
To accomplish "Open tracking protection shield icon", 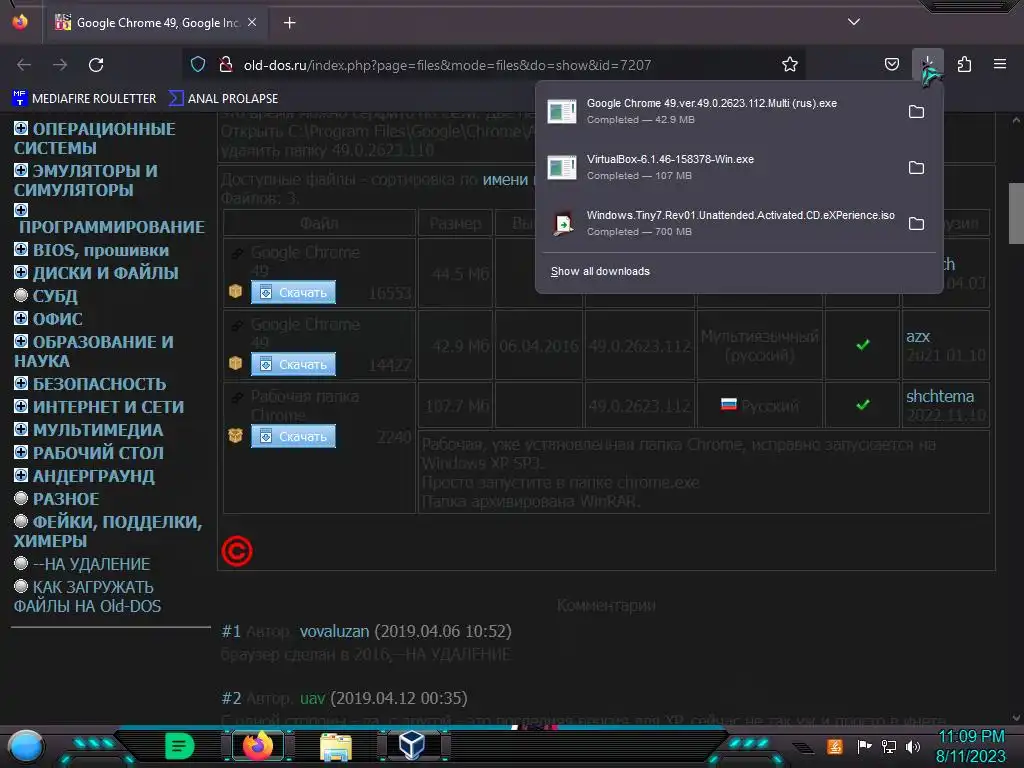I will 198,64.
